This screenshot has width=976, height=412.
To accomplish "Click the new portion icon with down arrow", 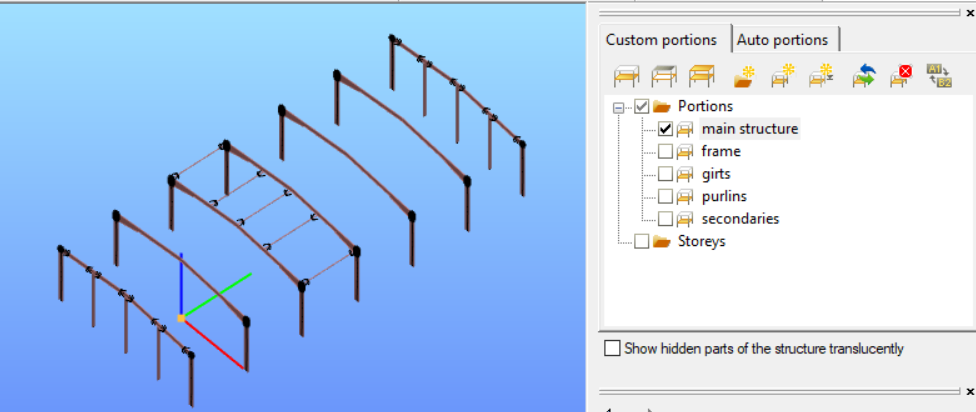I will [822, 77].
